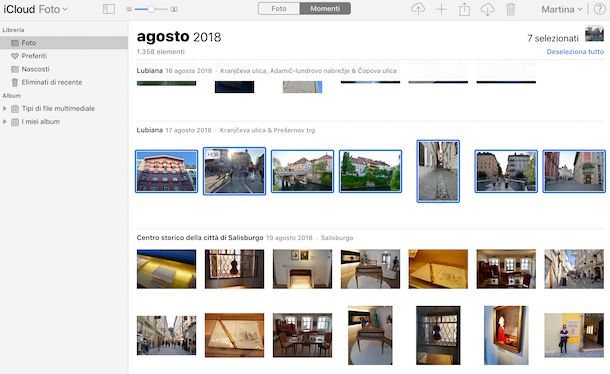This screenshot has height=374, width=610.
Task: Click the large thumbnails zoom-in icon
Action: (174, 9)
